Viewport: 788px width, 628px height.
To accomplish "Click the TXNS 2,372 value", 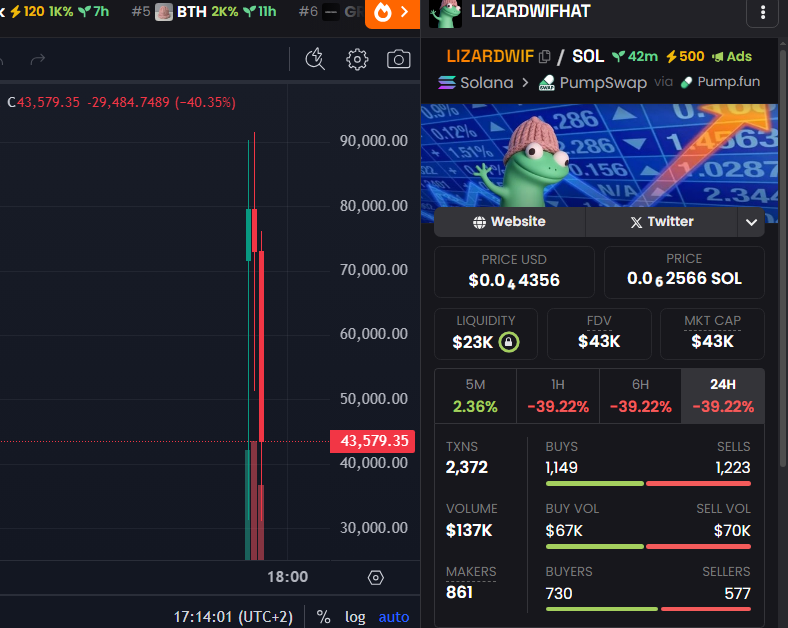I will 467,468.
